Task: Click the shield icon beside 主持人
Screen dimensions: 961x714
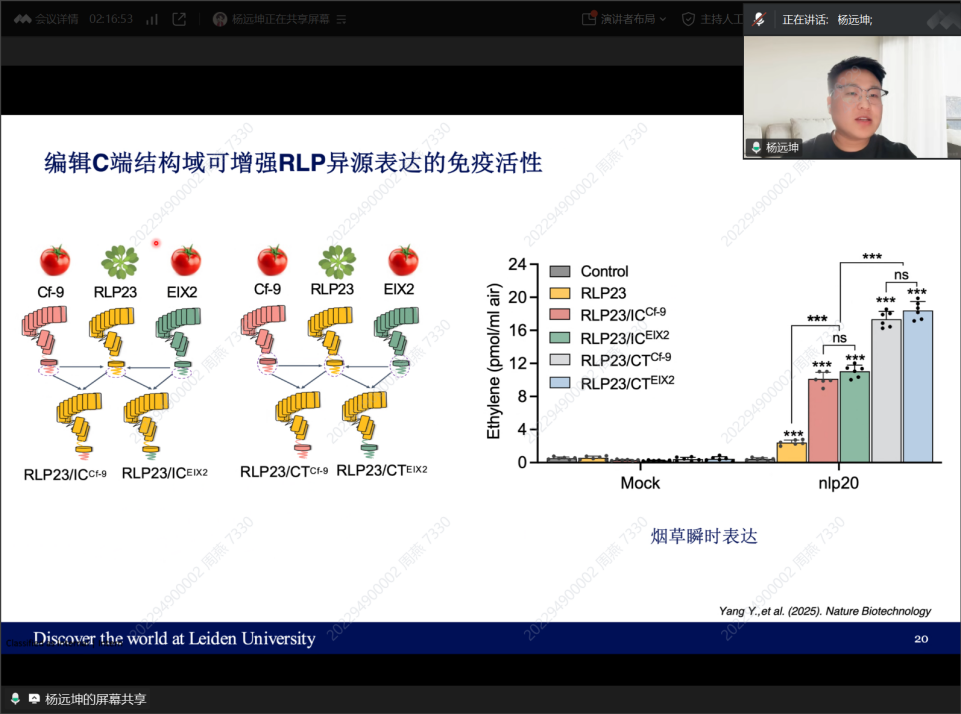Action: pos(688,19)
